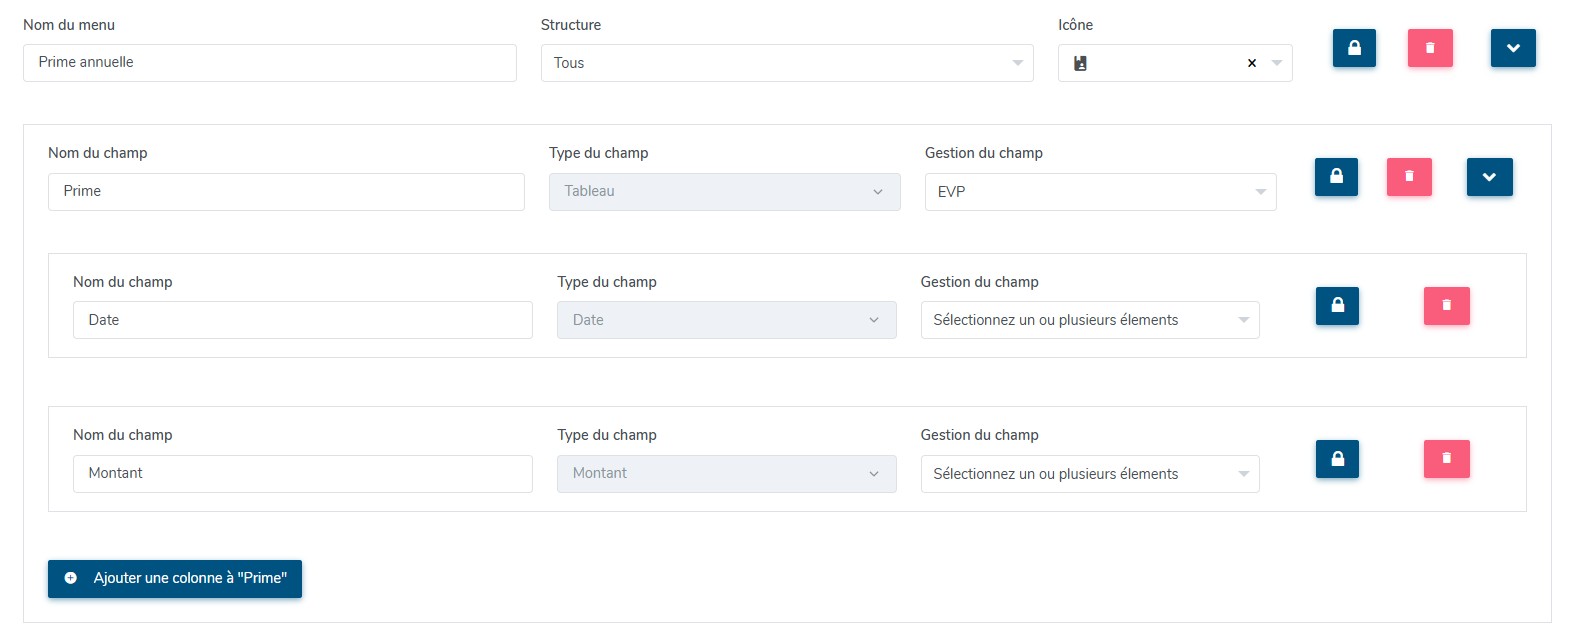Remove the Date column with trash icon
1570x637 pixels.
tap(1446, 306)
